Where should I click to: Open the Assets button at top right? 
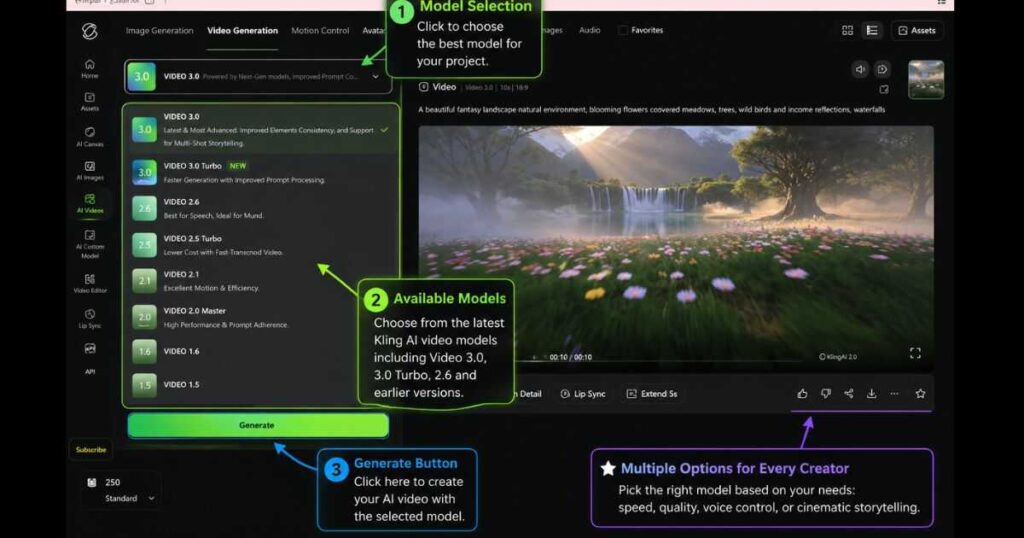click(x=917, y=30)
